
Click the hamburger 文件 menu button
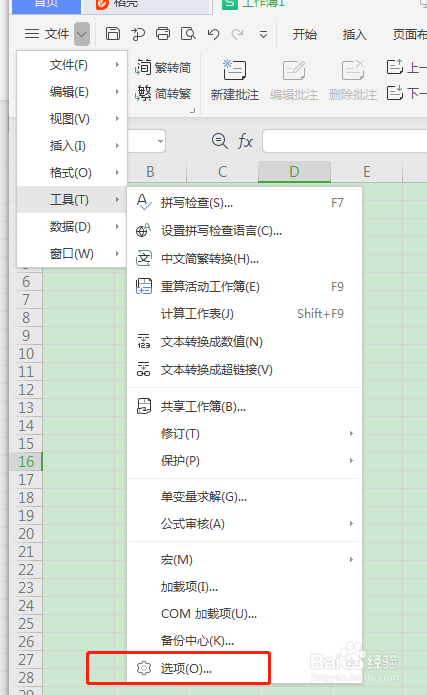tap(47, 34)
